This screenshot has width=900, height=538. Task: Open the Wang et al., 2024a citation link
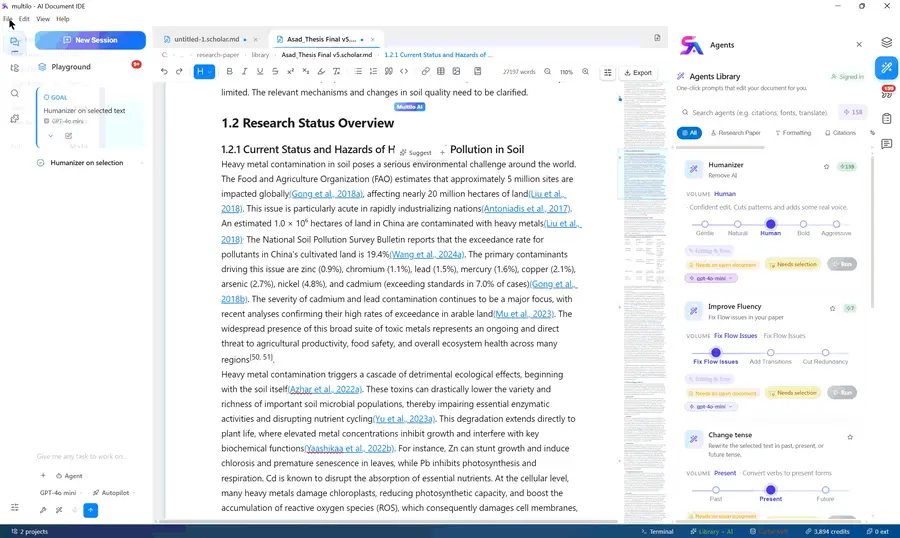click(x=427, y=254)
